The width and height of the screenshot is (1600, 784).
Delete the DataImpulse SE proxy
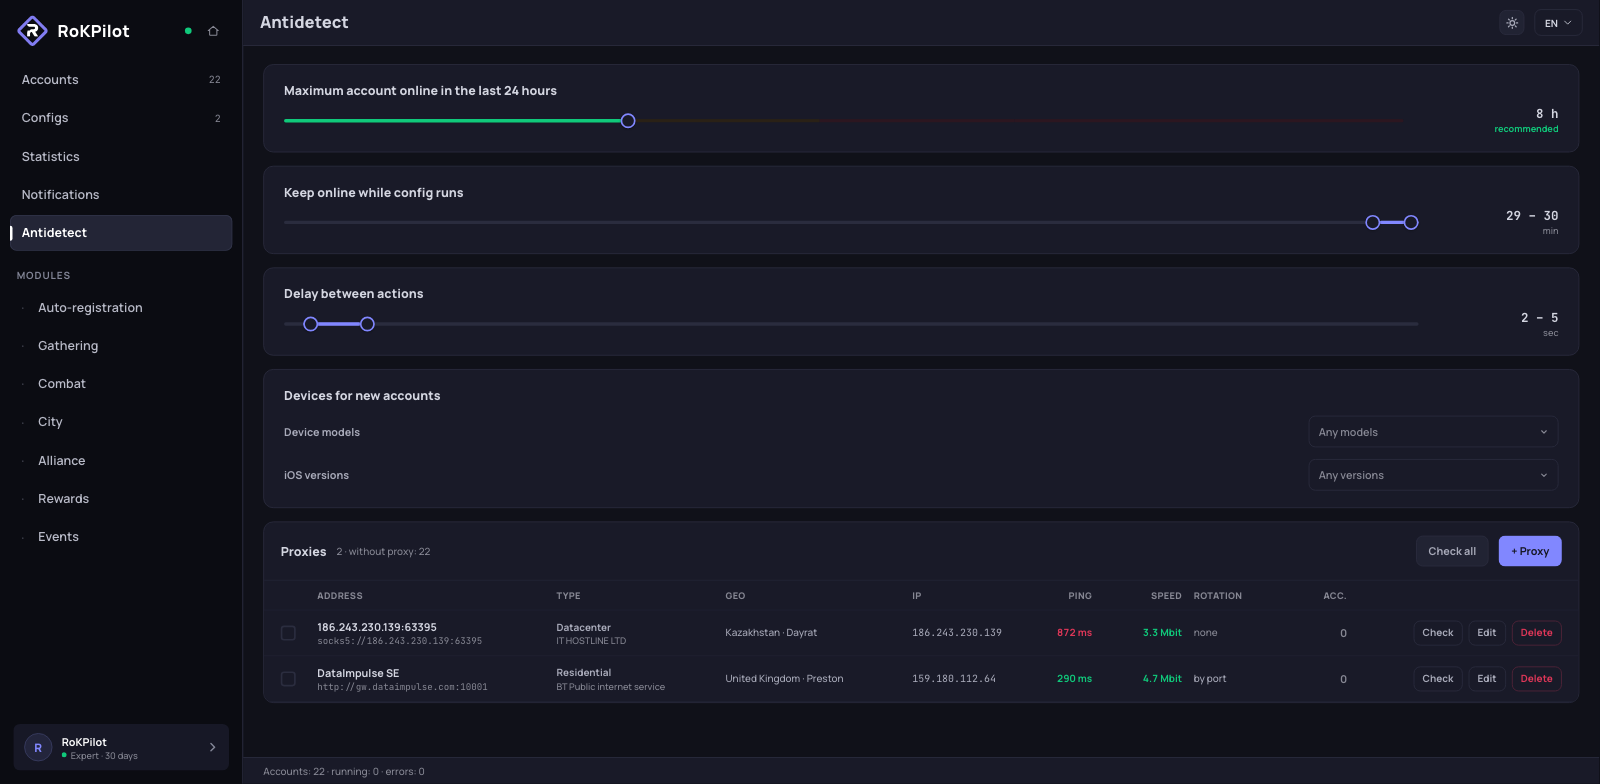pos(1537,679)
